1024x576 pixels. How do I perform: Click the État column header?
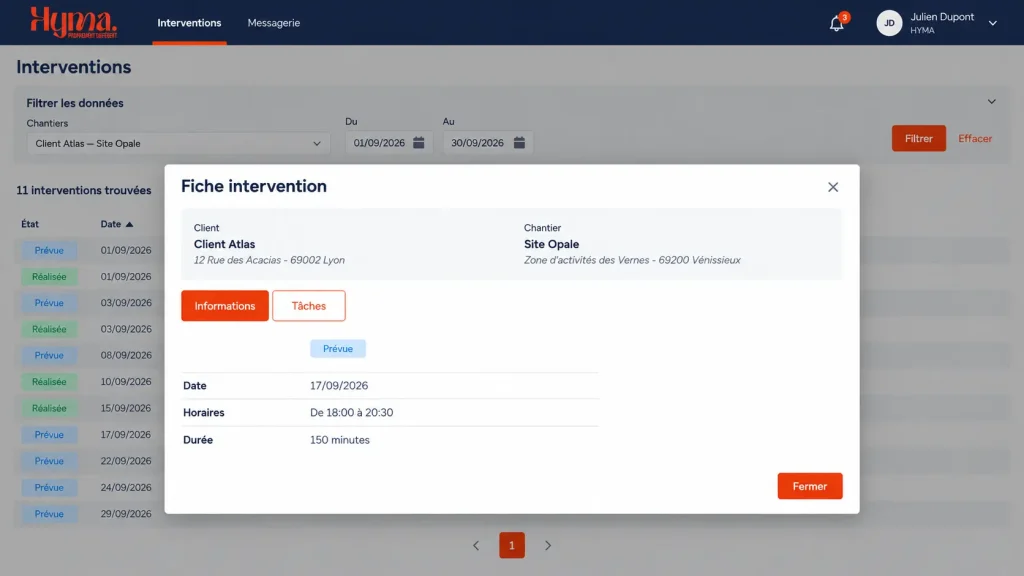[x=30, y=224]
